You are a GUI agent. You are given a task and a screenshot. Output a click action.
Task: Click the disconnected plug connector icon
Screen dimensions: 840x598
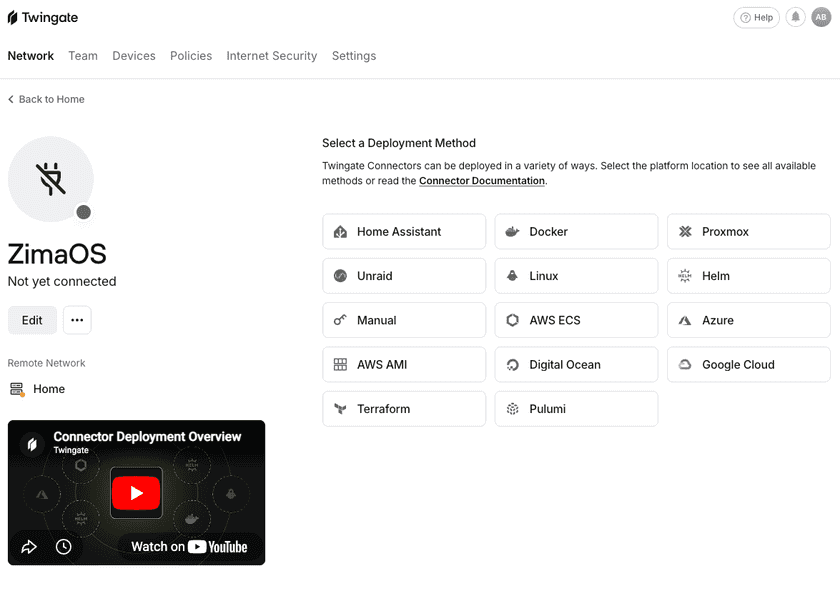click(51, 179)
